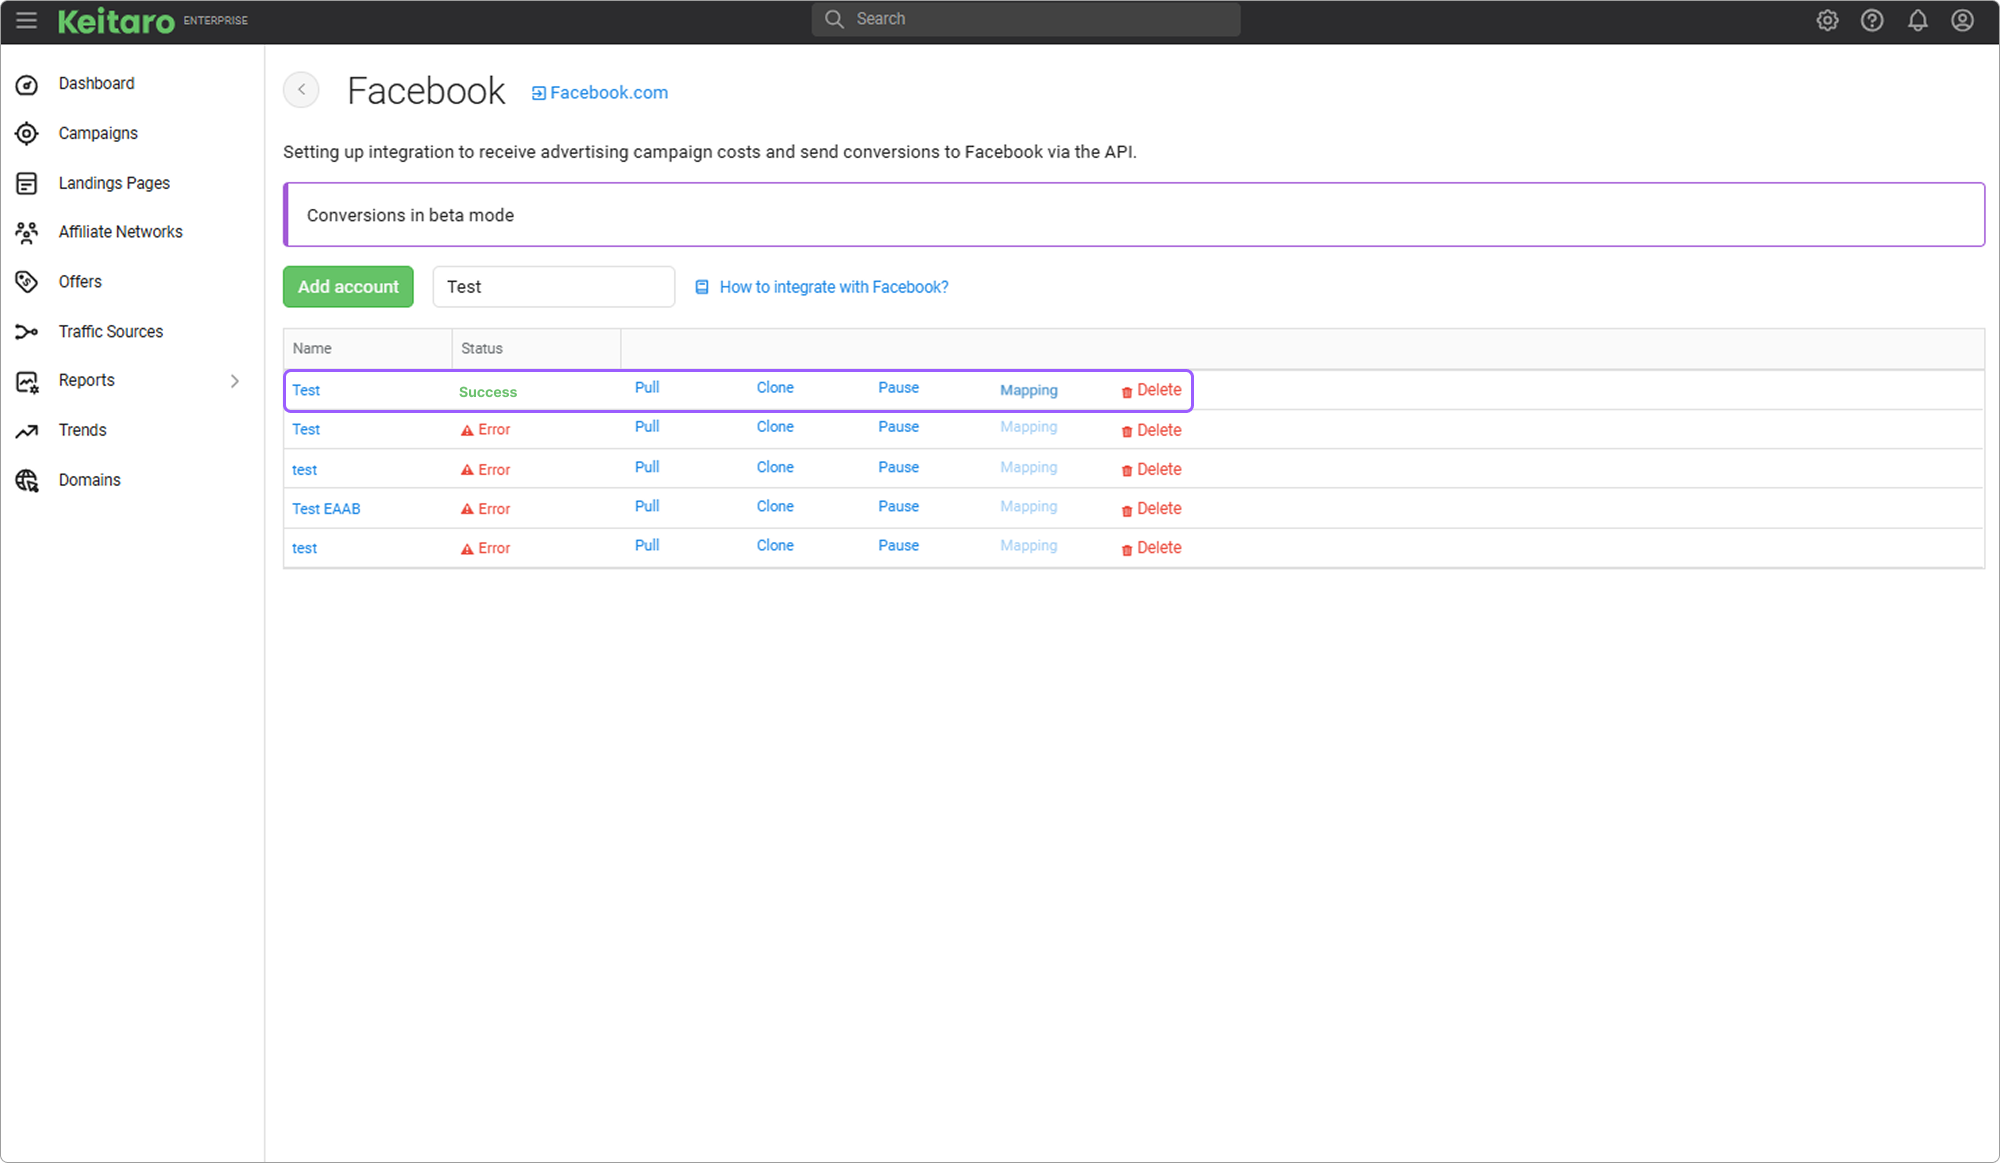Go to Affiliate Networks
The image size is (2000, 1163).
point(120,232)
